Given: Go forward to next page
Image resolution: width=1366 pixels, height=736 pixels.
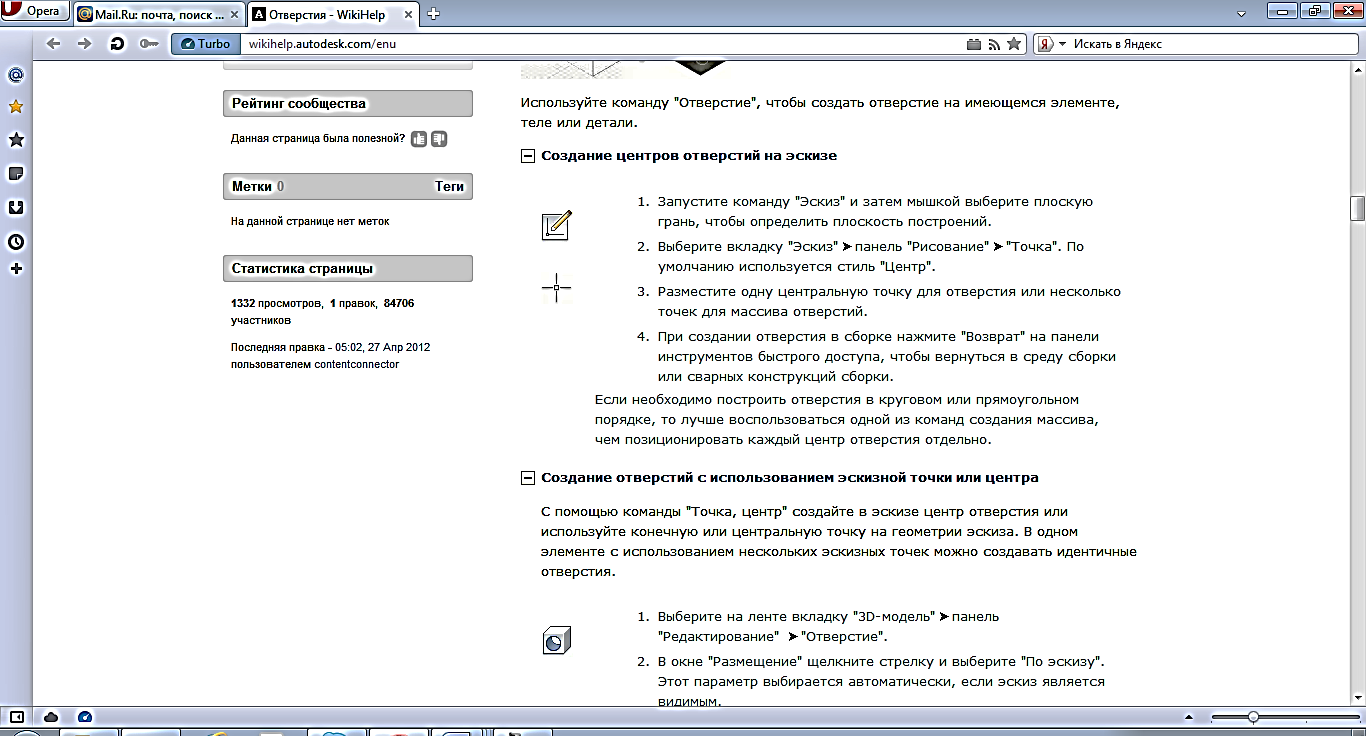Looking at the screenshot, I should pos(85,44).
